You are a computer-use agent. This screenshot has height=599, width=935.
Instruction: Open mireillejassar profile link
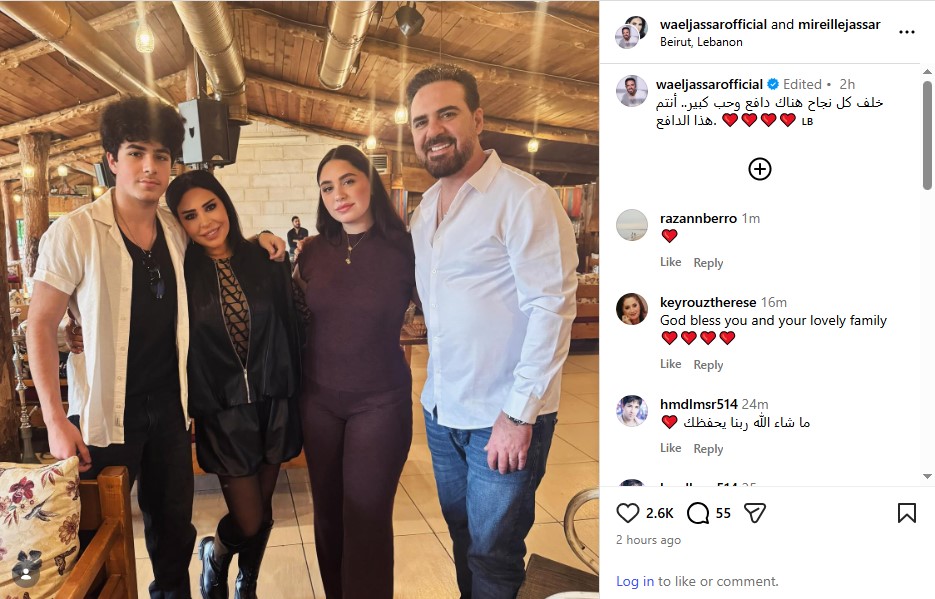coord(839,24)
